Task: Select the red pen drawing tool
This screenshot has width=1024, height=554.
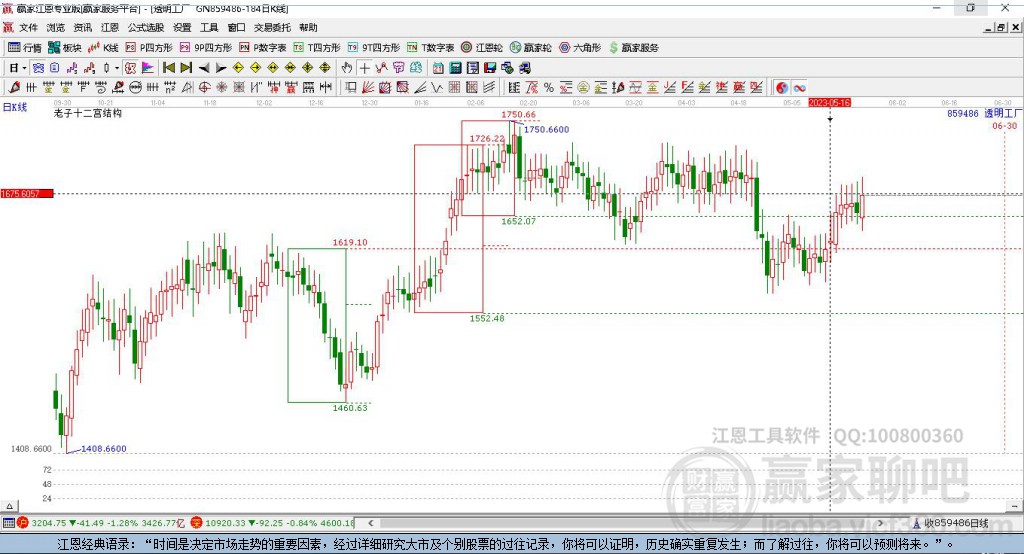Action: (x=14, y=88)
